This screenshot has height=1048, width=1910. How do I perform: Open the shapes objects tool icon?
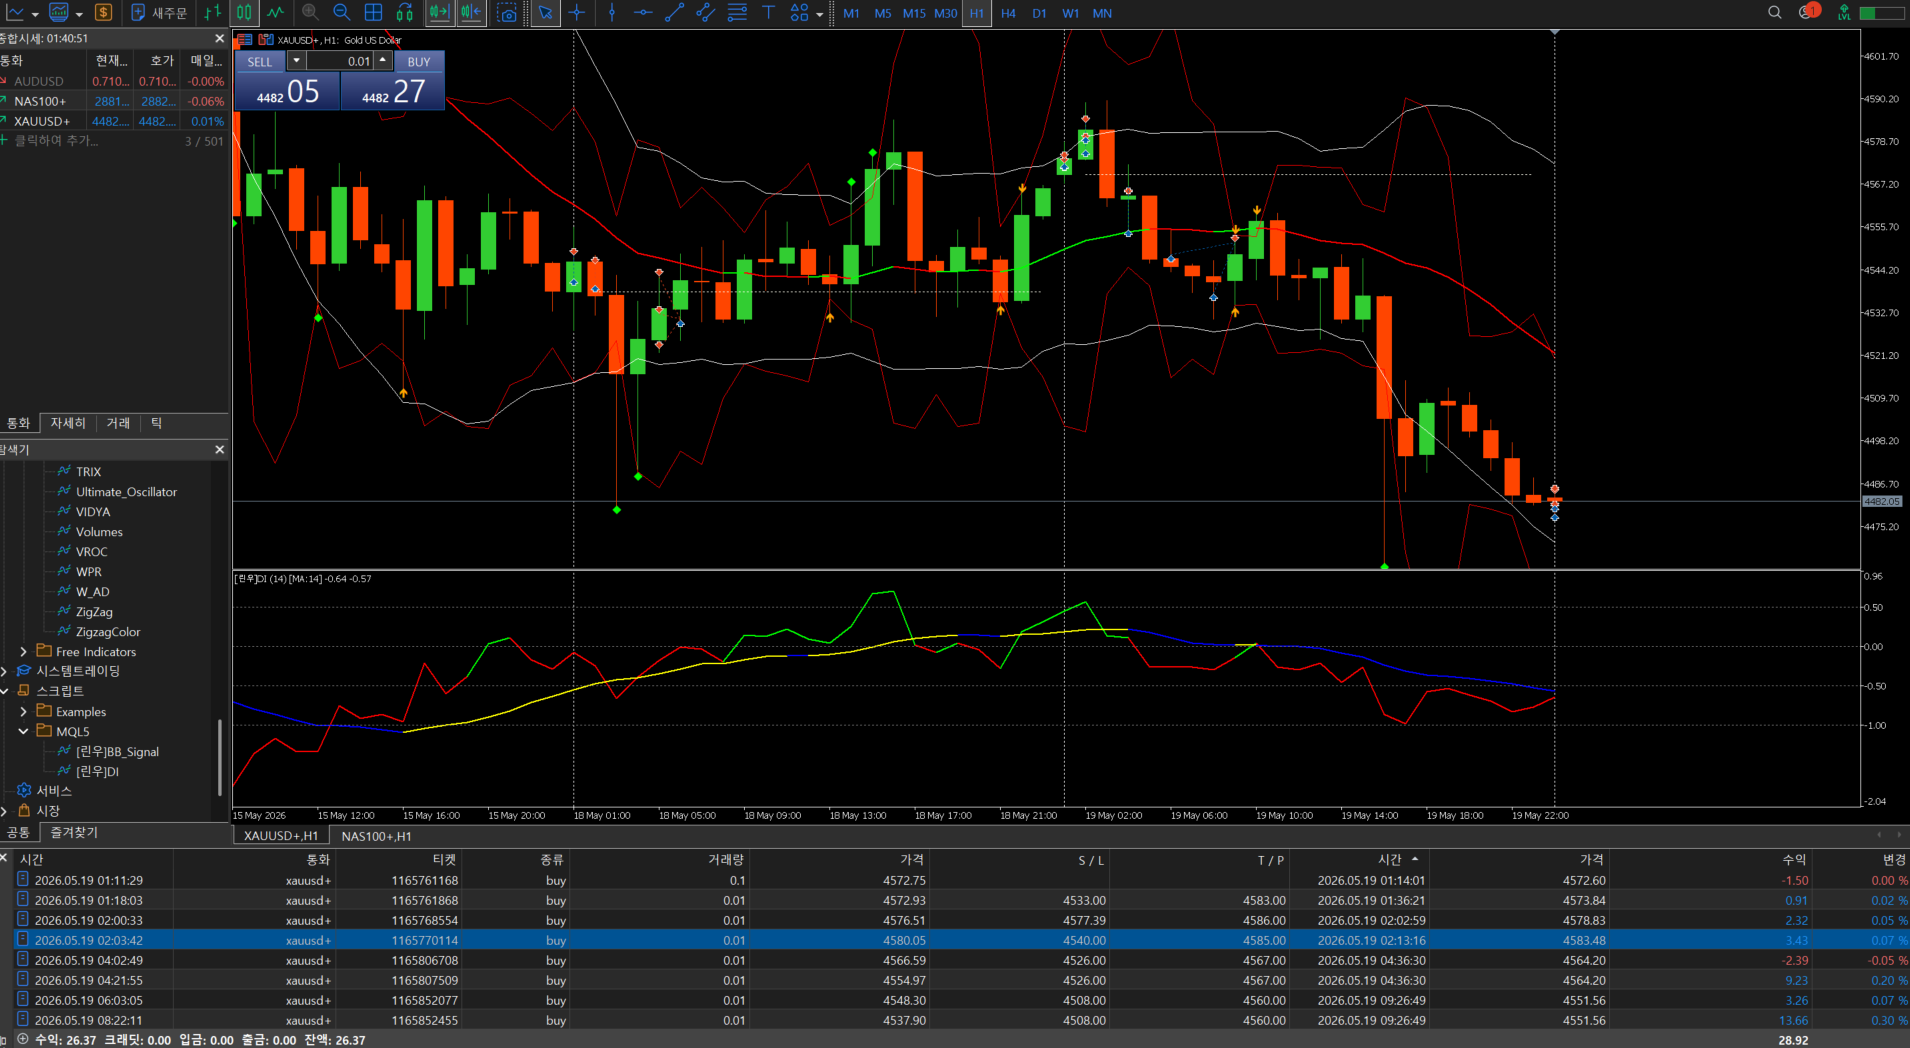[799, 13]
